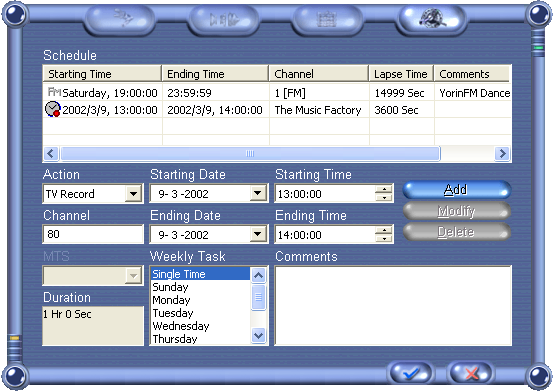Sort by Starting Time column header
Image resolution: width=554 pixels, height=391 pixels.
[102, 74]
